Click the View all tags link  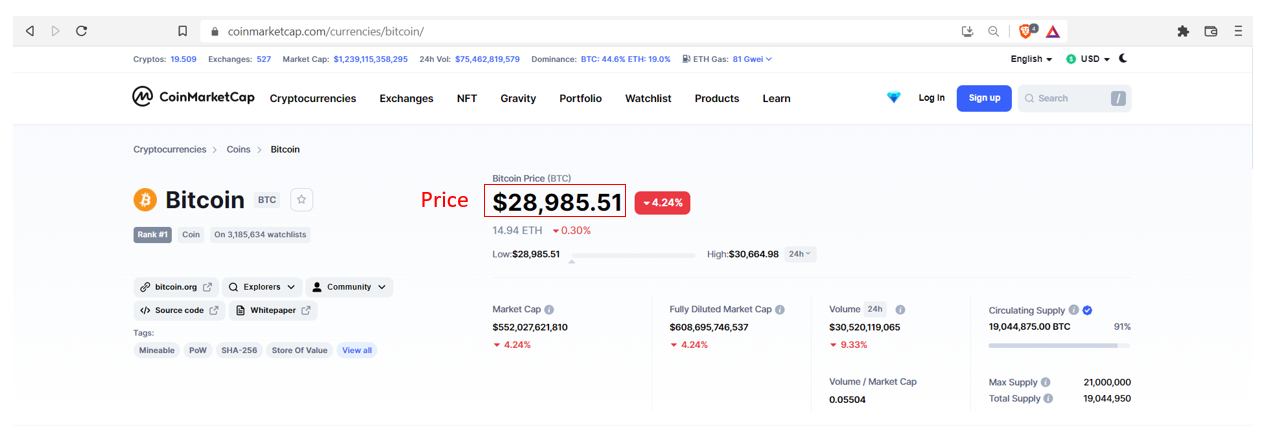357,350
